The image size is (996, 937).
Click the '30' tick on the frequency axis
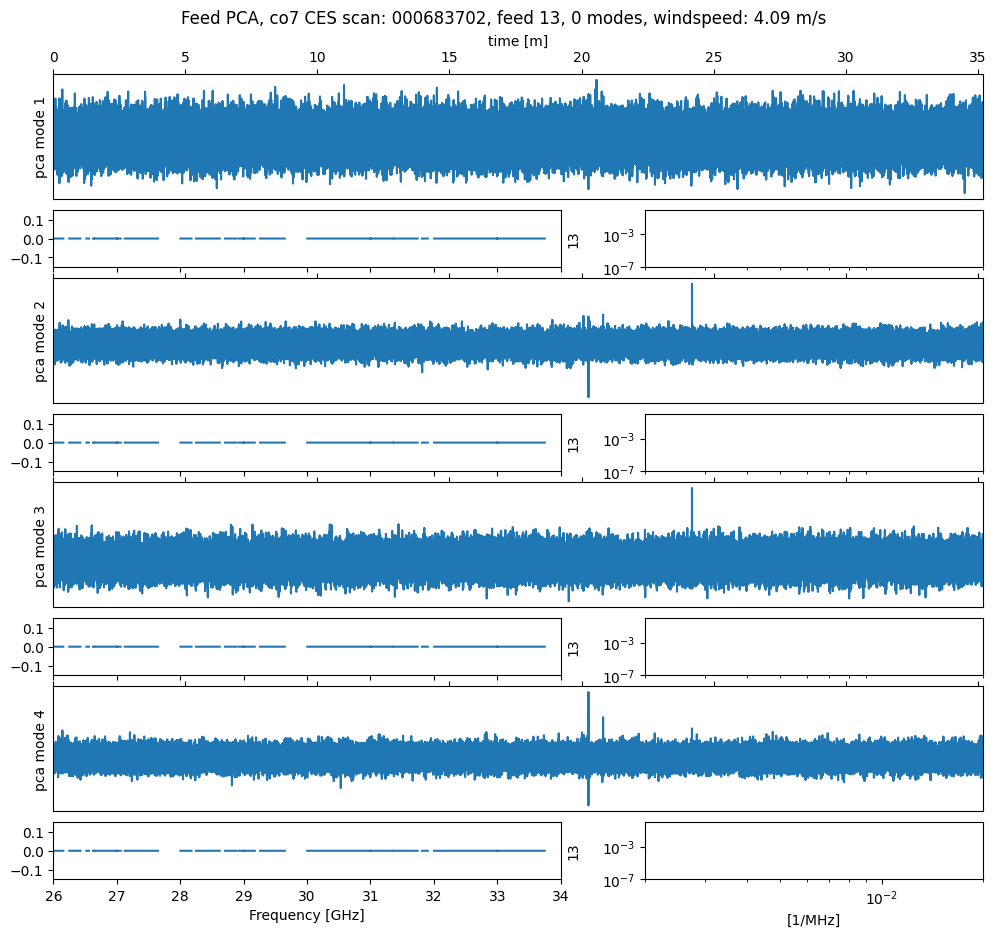pos(307,896)
